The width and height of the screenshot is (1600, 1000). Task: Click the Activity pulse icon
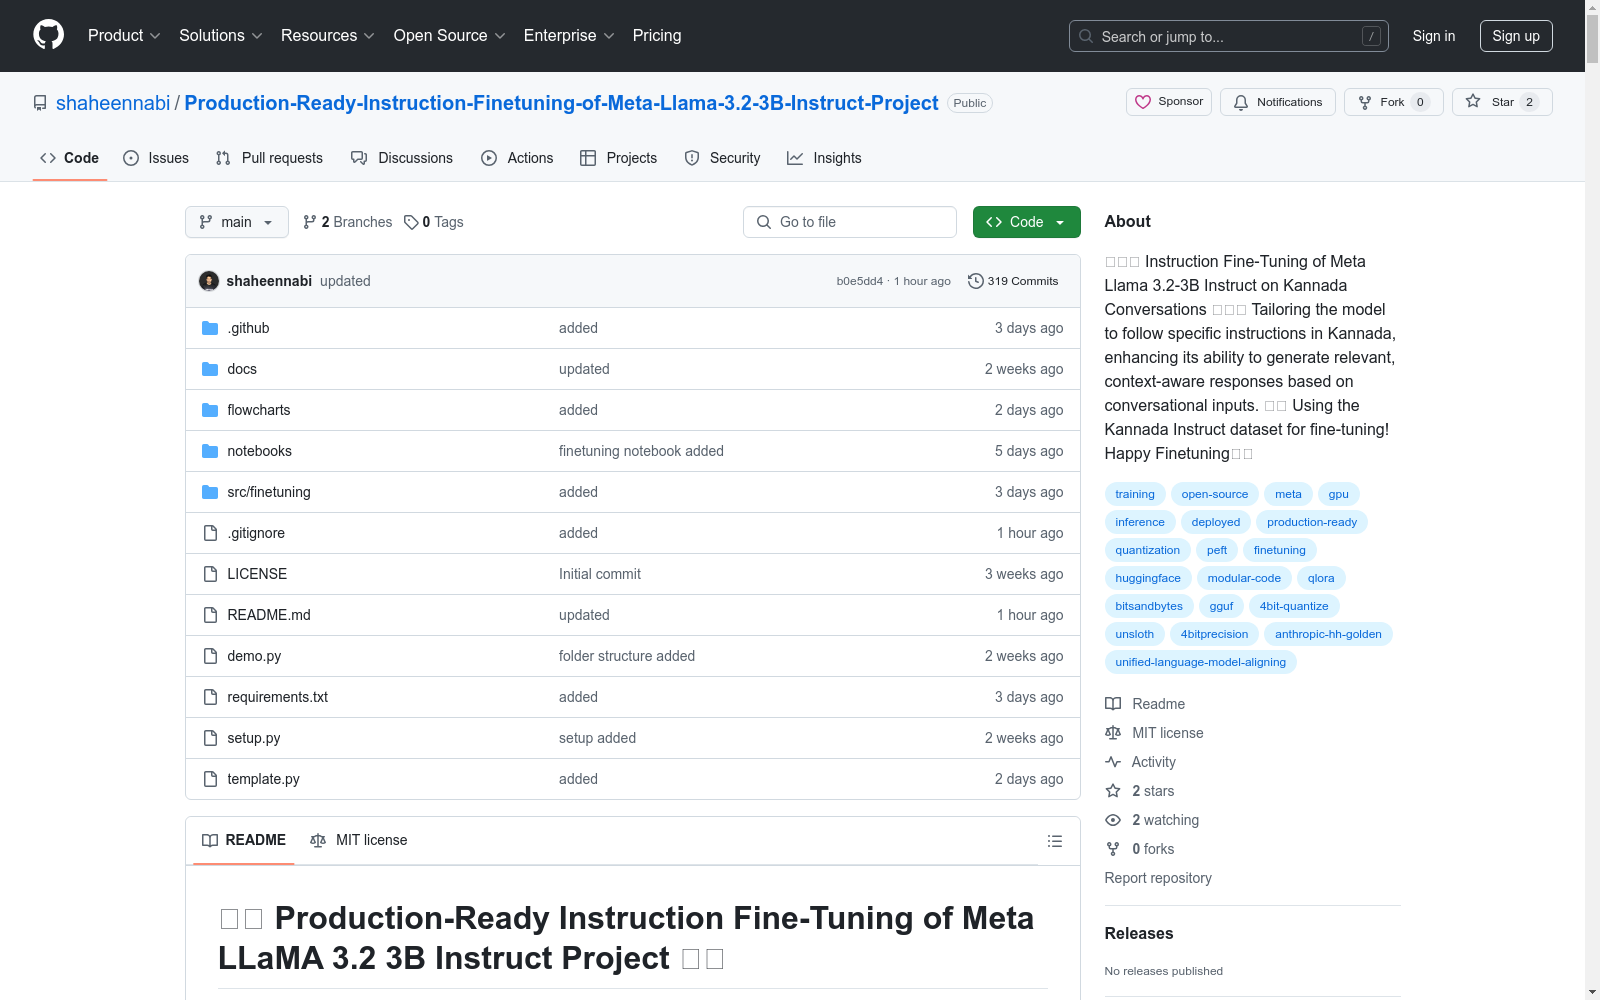pyautogui.click(x=1113, y=762)
